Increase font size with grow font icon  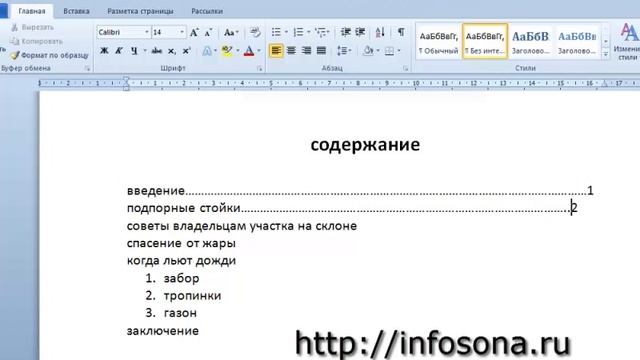pos(194,32)
